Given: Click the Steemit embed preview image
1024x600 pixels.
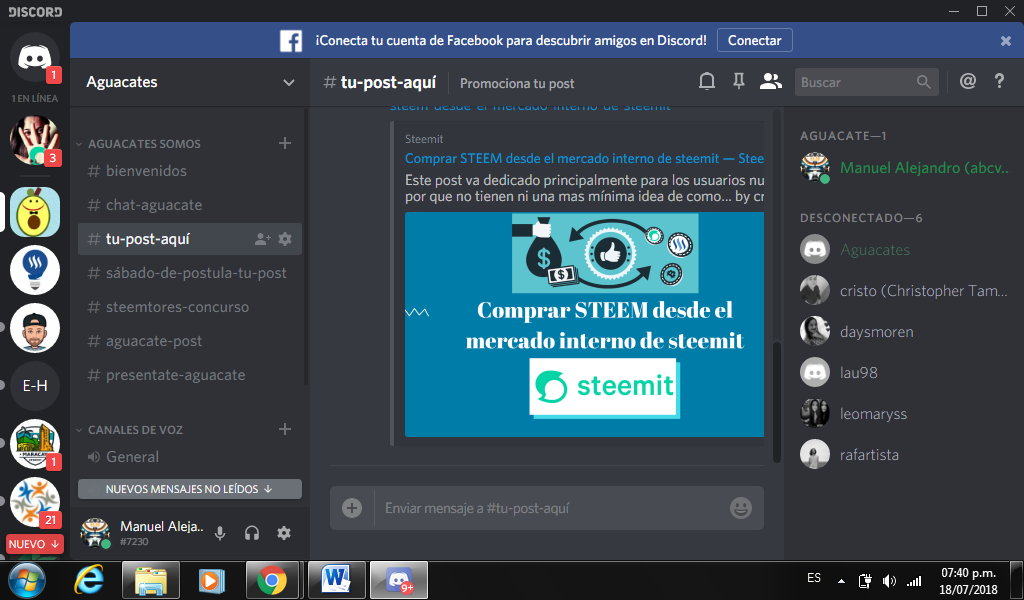Looking at the screenshot, I should 584,324.
